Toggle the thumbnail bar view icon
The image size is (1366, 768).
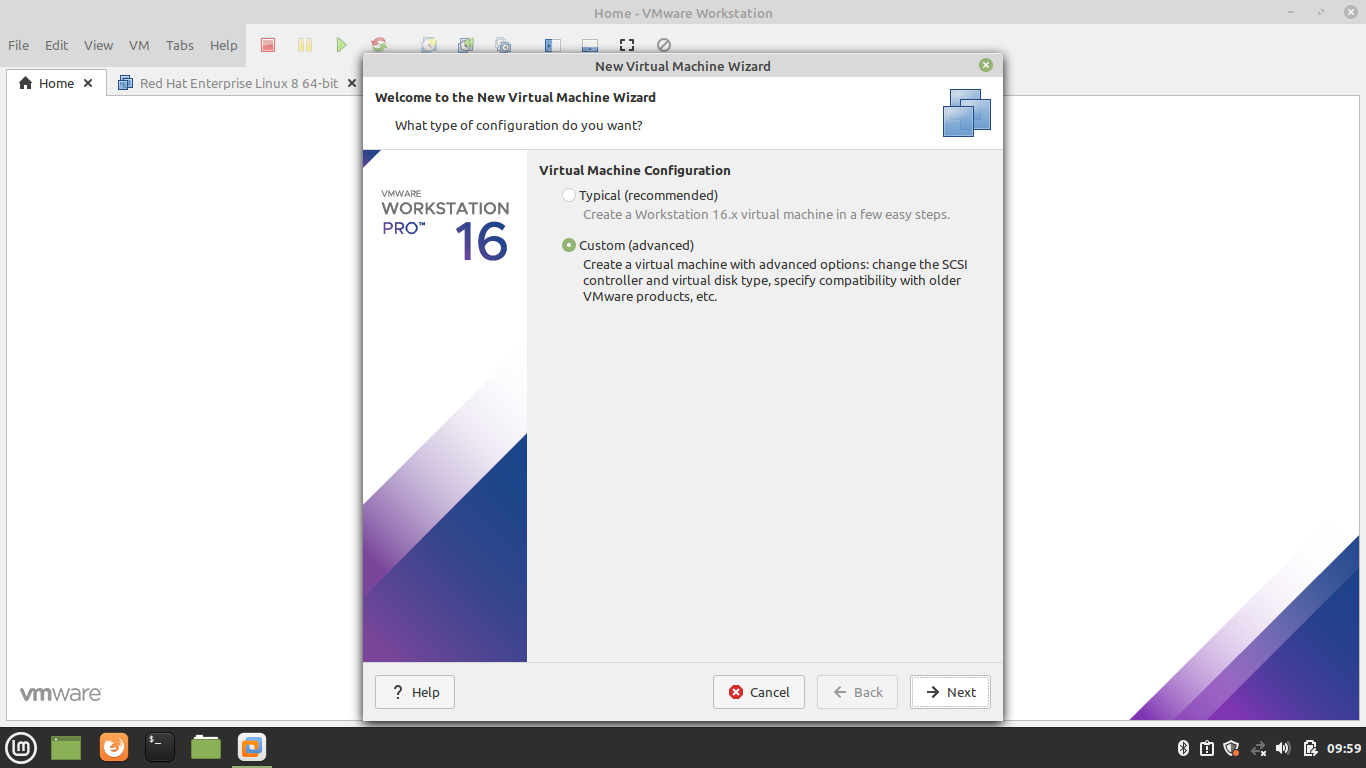point(589,45)
